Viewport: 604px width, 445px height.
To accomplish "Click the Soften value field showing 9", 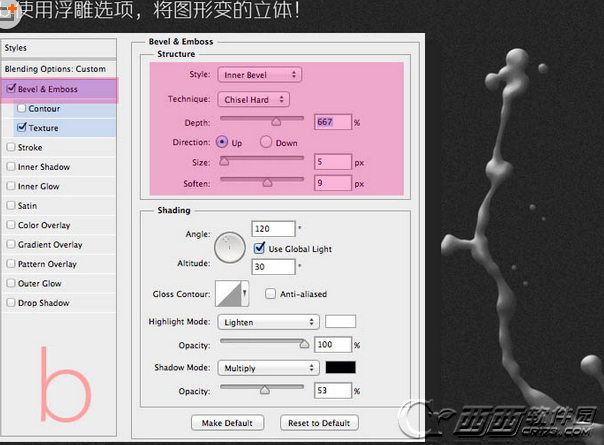I will (333, 183).
